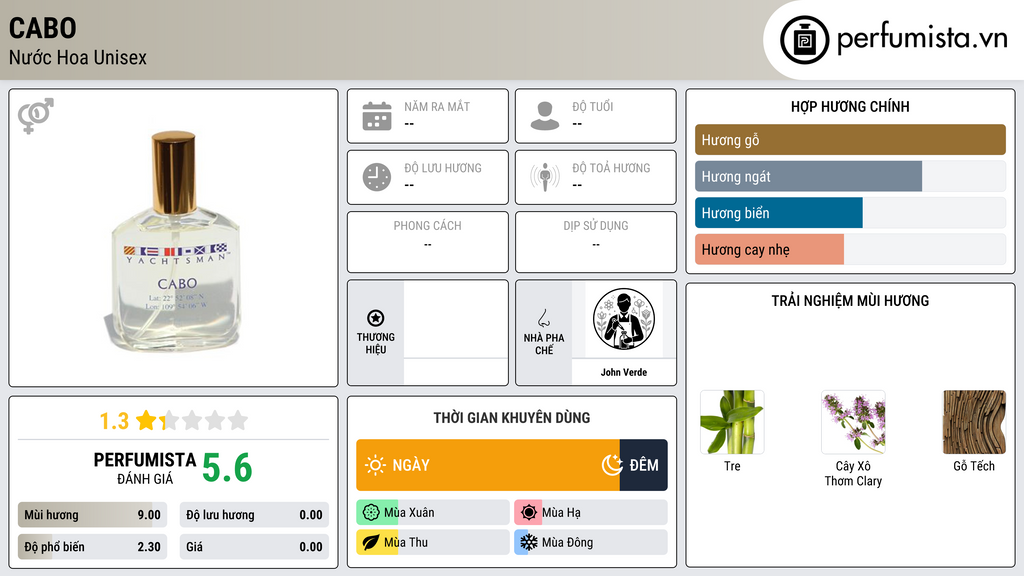This screenshot has width=1024, height=576.
Task: Click the summer sun icon for Mùa Hạ
Action: [529, 513]
